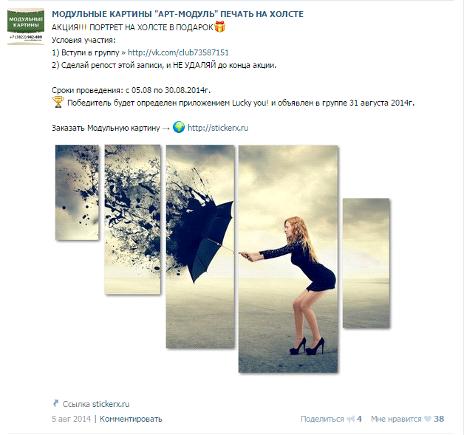Click the second canvas panel with splatter
Screen dimensions: 464x435
pos(132,219)
